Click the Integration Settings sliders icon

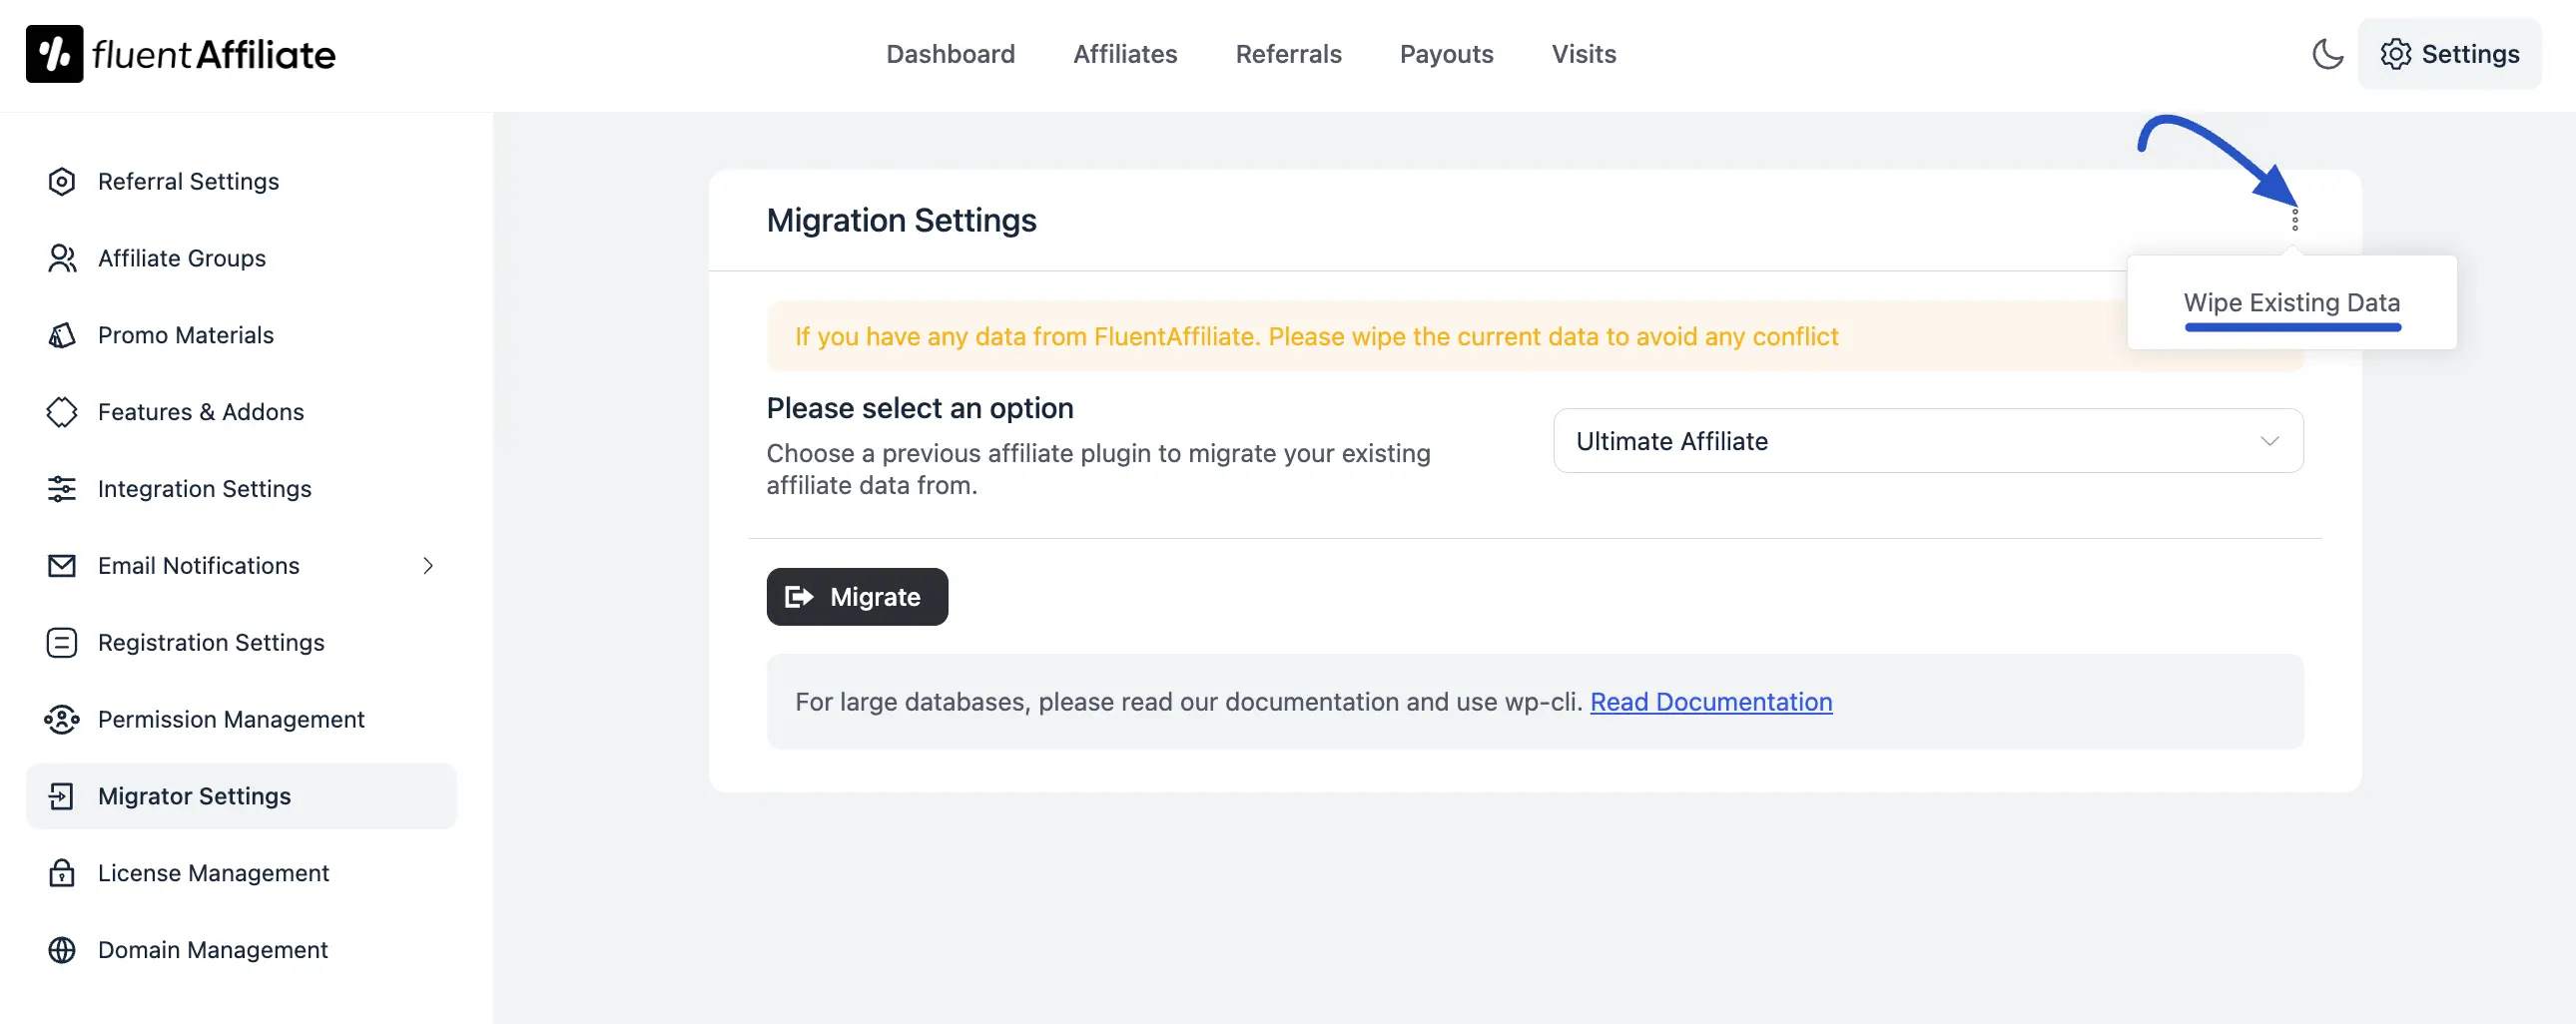[62, 489]
